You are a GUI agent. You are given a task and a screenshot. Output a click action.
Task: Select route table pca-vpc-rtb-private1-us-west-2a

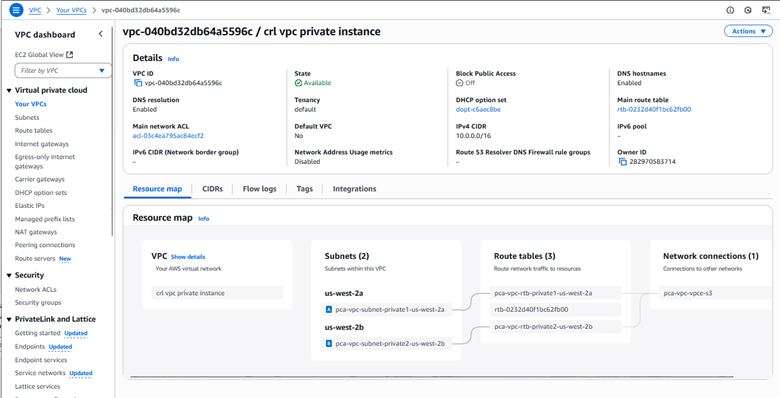pos(555,293)
